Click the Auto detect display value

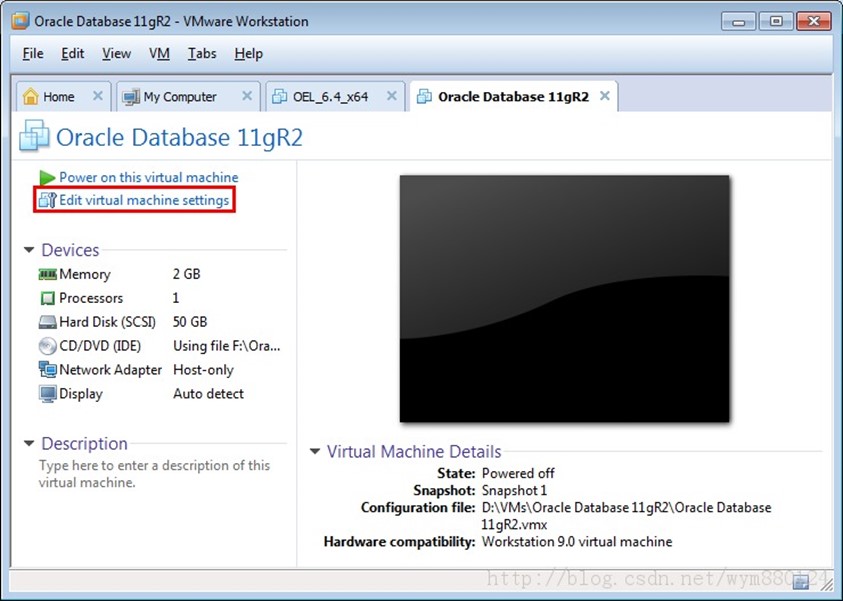pyautogui.click(x=208, y=394)
